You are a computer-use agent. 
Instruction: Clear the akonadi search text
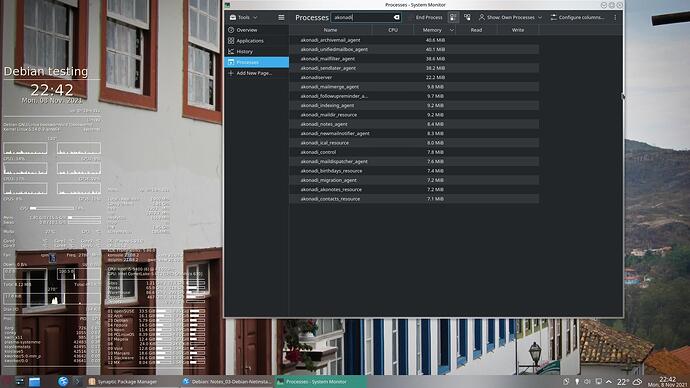[396, 17]
